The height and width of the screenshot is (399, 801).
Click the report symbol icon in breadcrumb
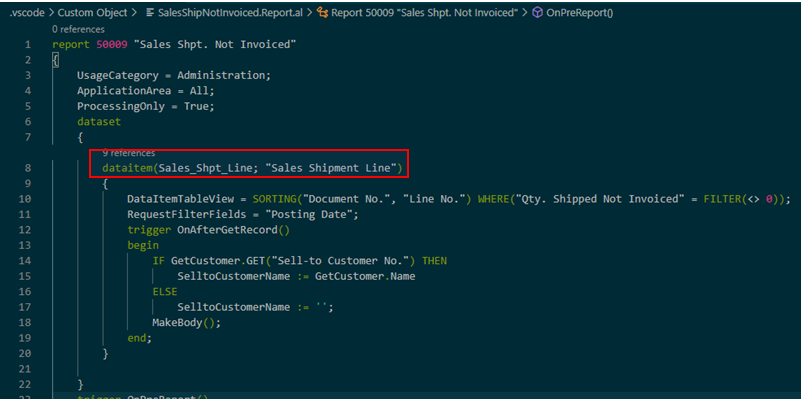pos(322,13)
